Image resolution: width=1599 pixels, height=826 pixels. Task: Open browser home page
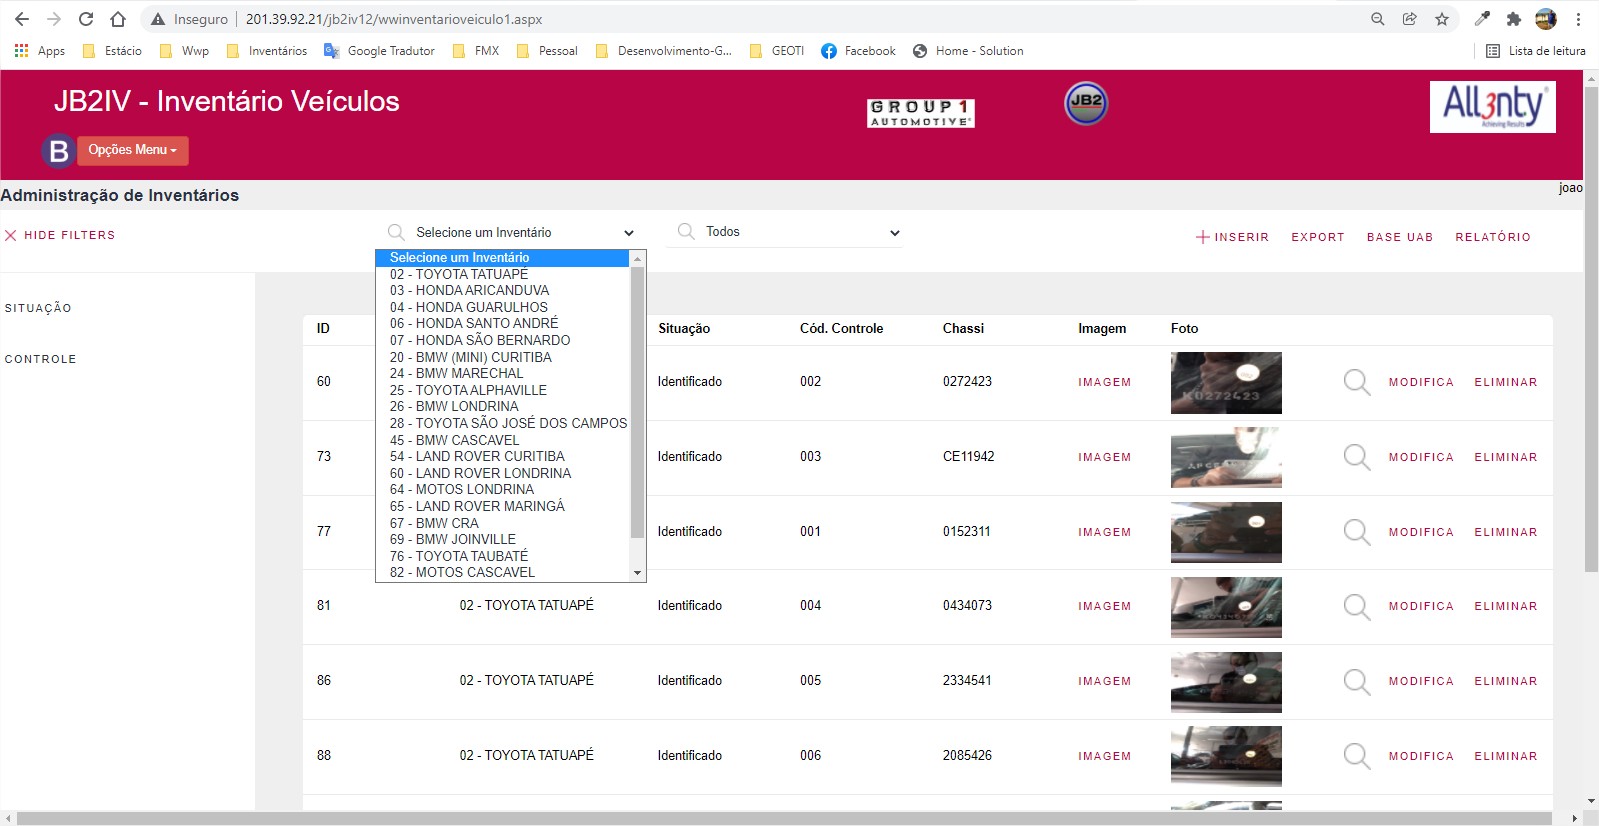coord(118,19)
